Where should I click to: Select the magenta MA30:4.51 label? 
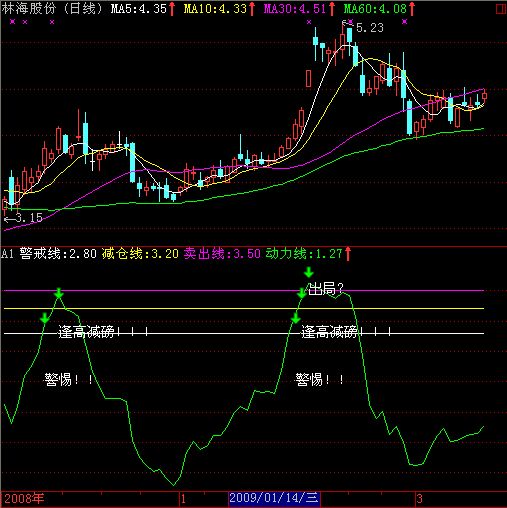[x=295, y=9]
